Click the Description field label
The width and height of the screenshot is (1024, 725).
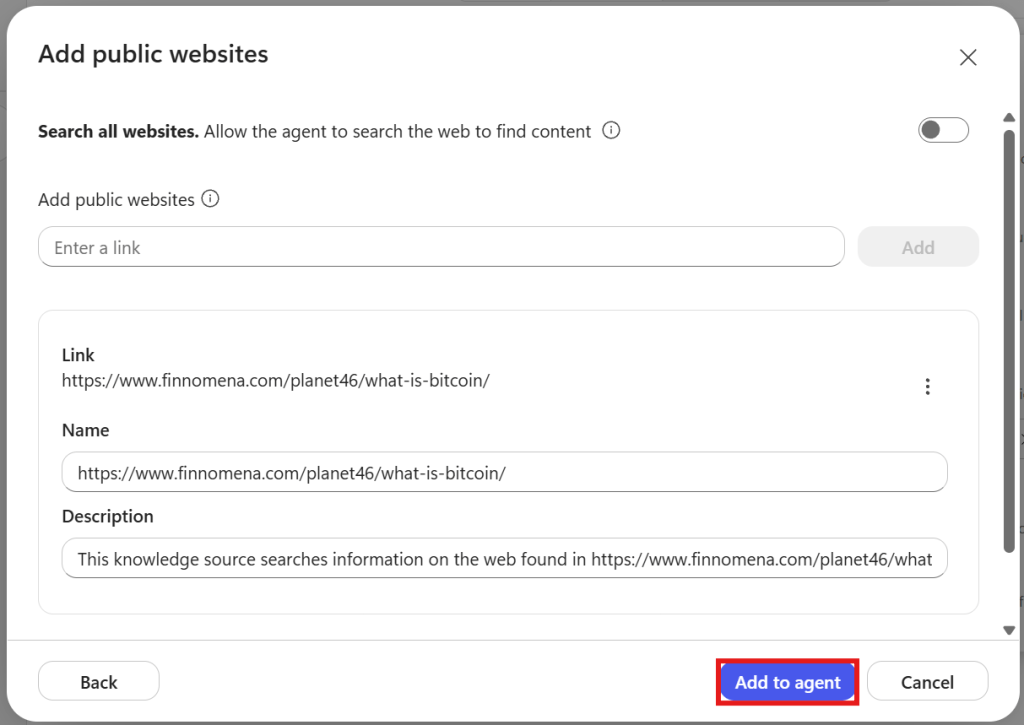click(108, 517)
